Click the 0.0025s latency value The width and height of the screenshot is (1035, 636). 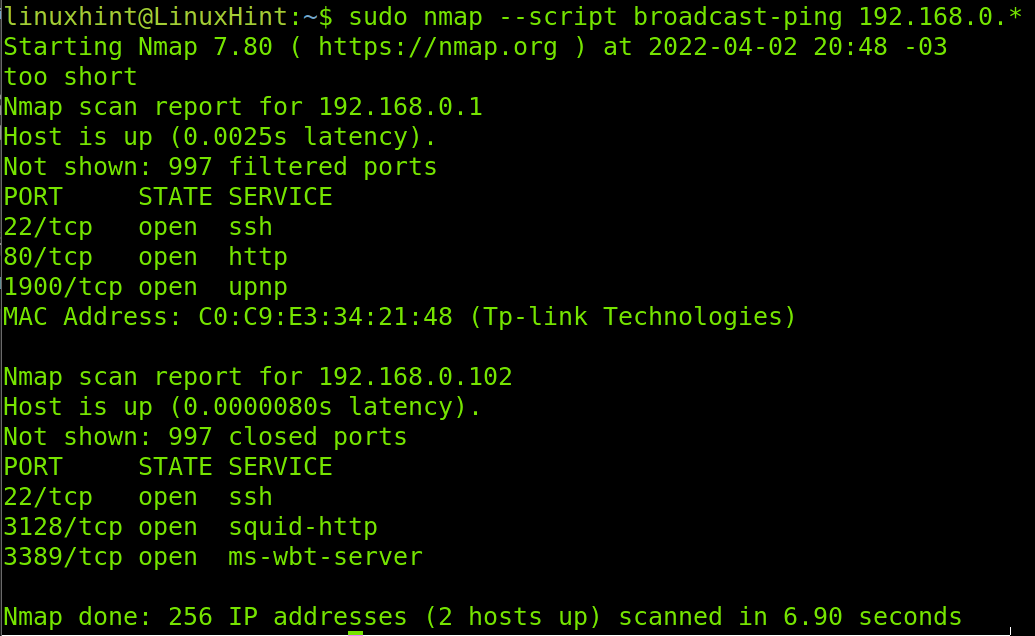(x=235, y=137)
